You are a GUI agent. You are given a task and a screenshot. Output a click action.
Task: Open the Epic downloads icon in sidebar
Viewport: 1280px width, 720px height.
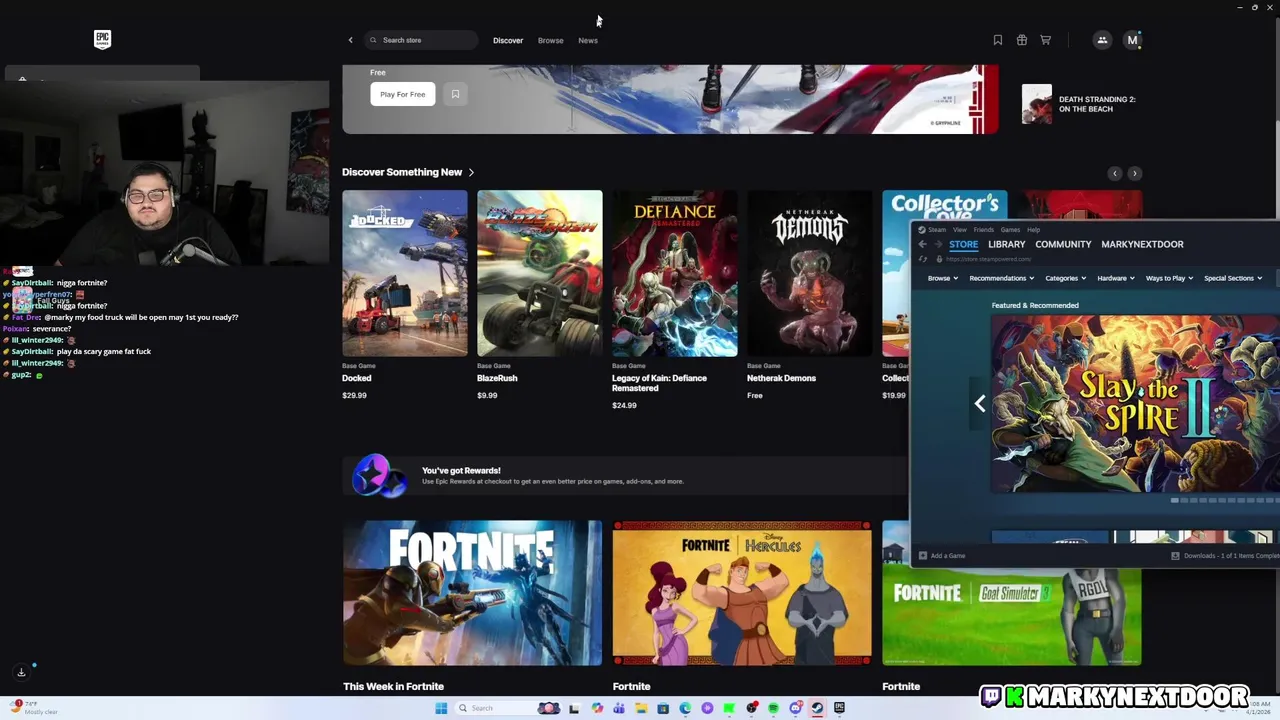(x=21, y=672)
